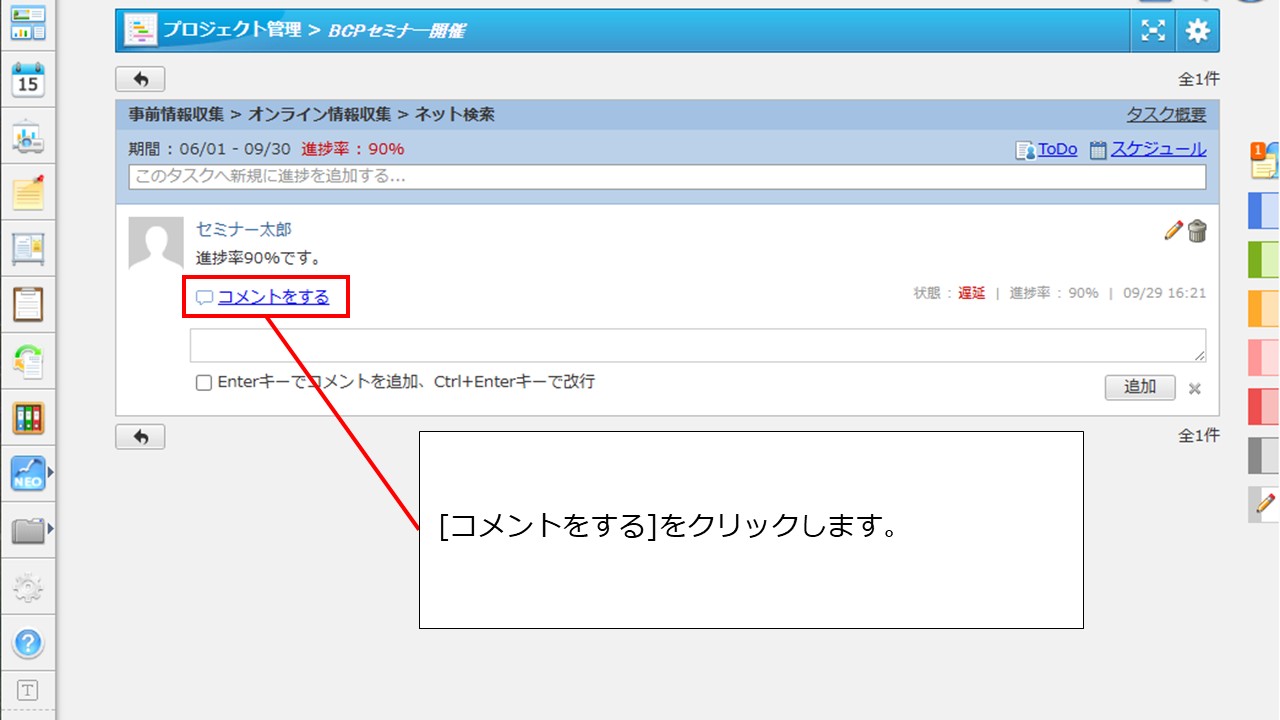Focus the このタスクへ新規に進捗を追加する field
This screenshot has width=1280, height=720.
pyautogui.click(x=667, y=177)
